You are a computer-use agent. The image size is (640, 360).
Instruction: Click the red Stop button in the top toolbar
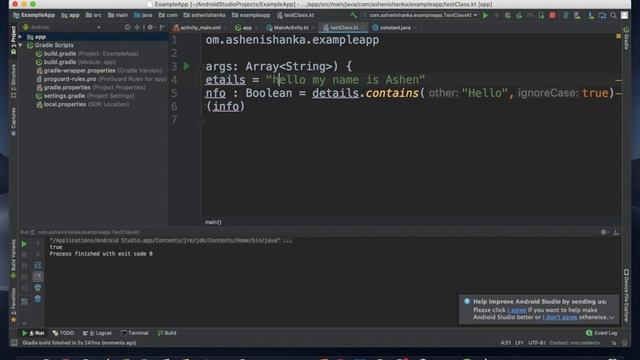pyautogui.click(x=552, y=16)
